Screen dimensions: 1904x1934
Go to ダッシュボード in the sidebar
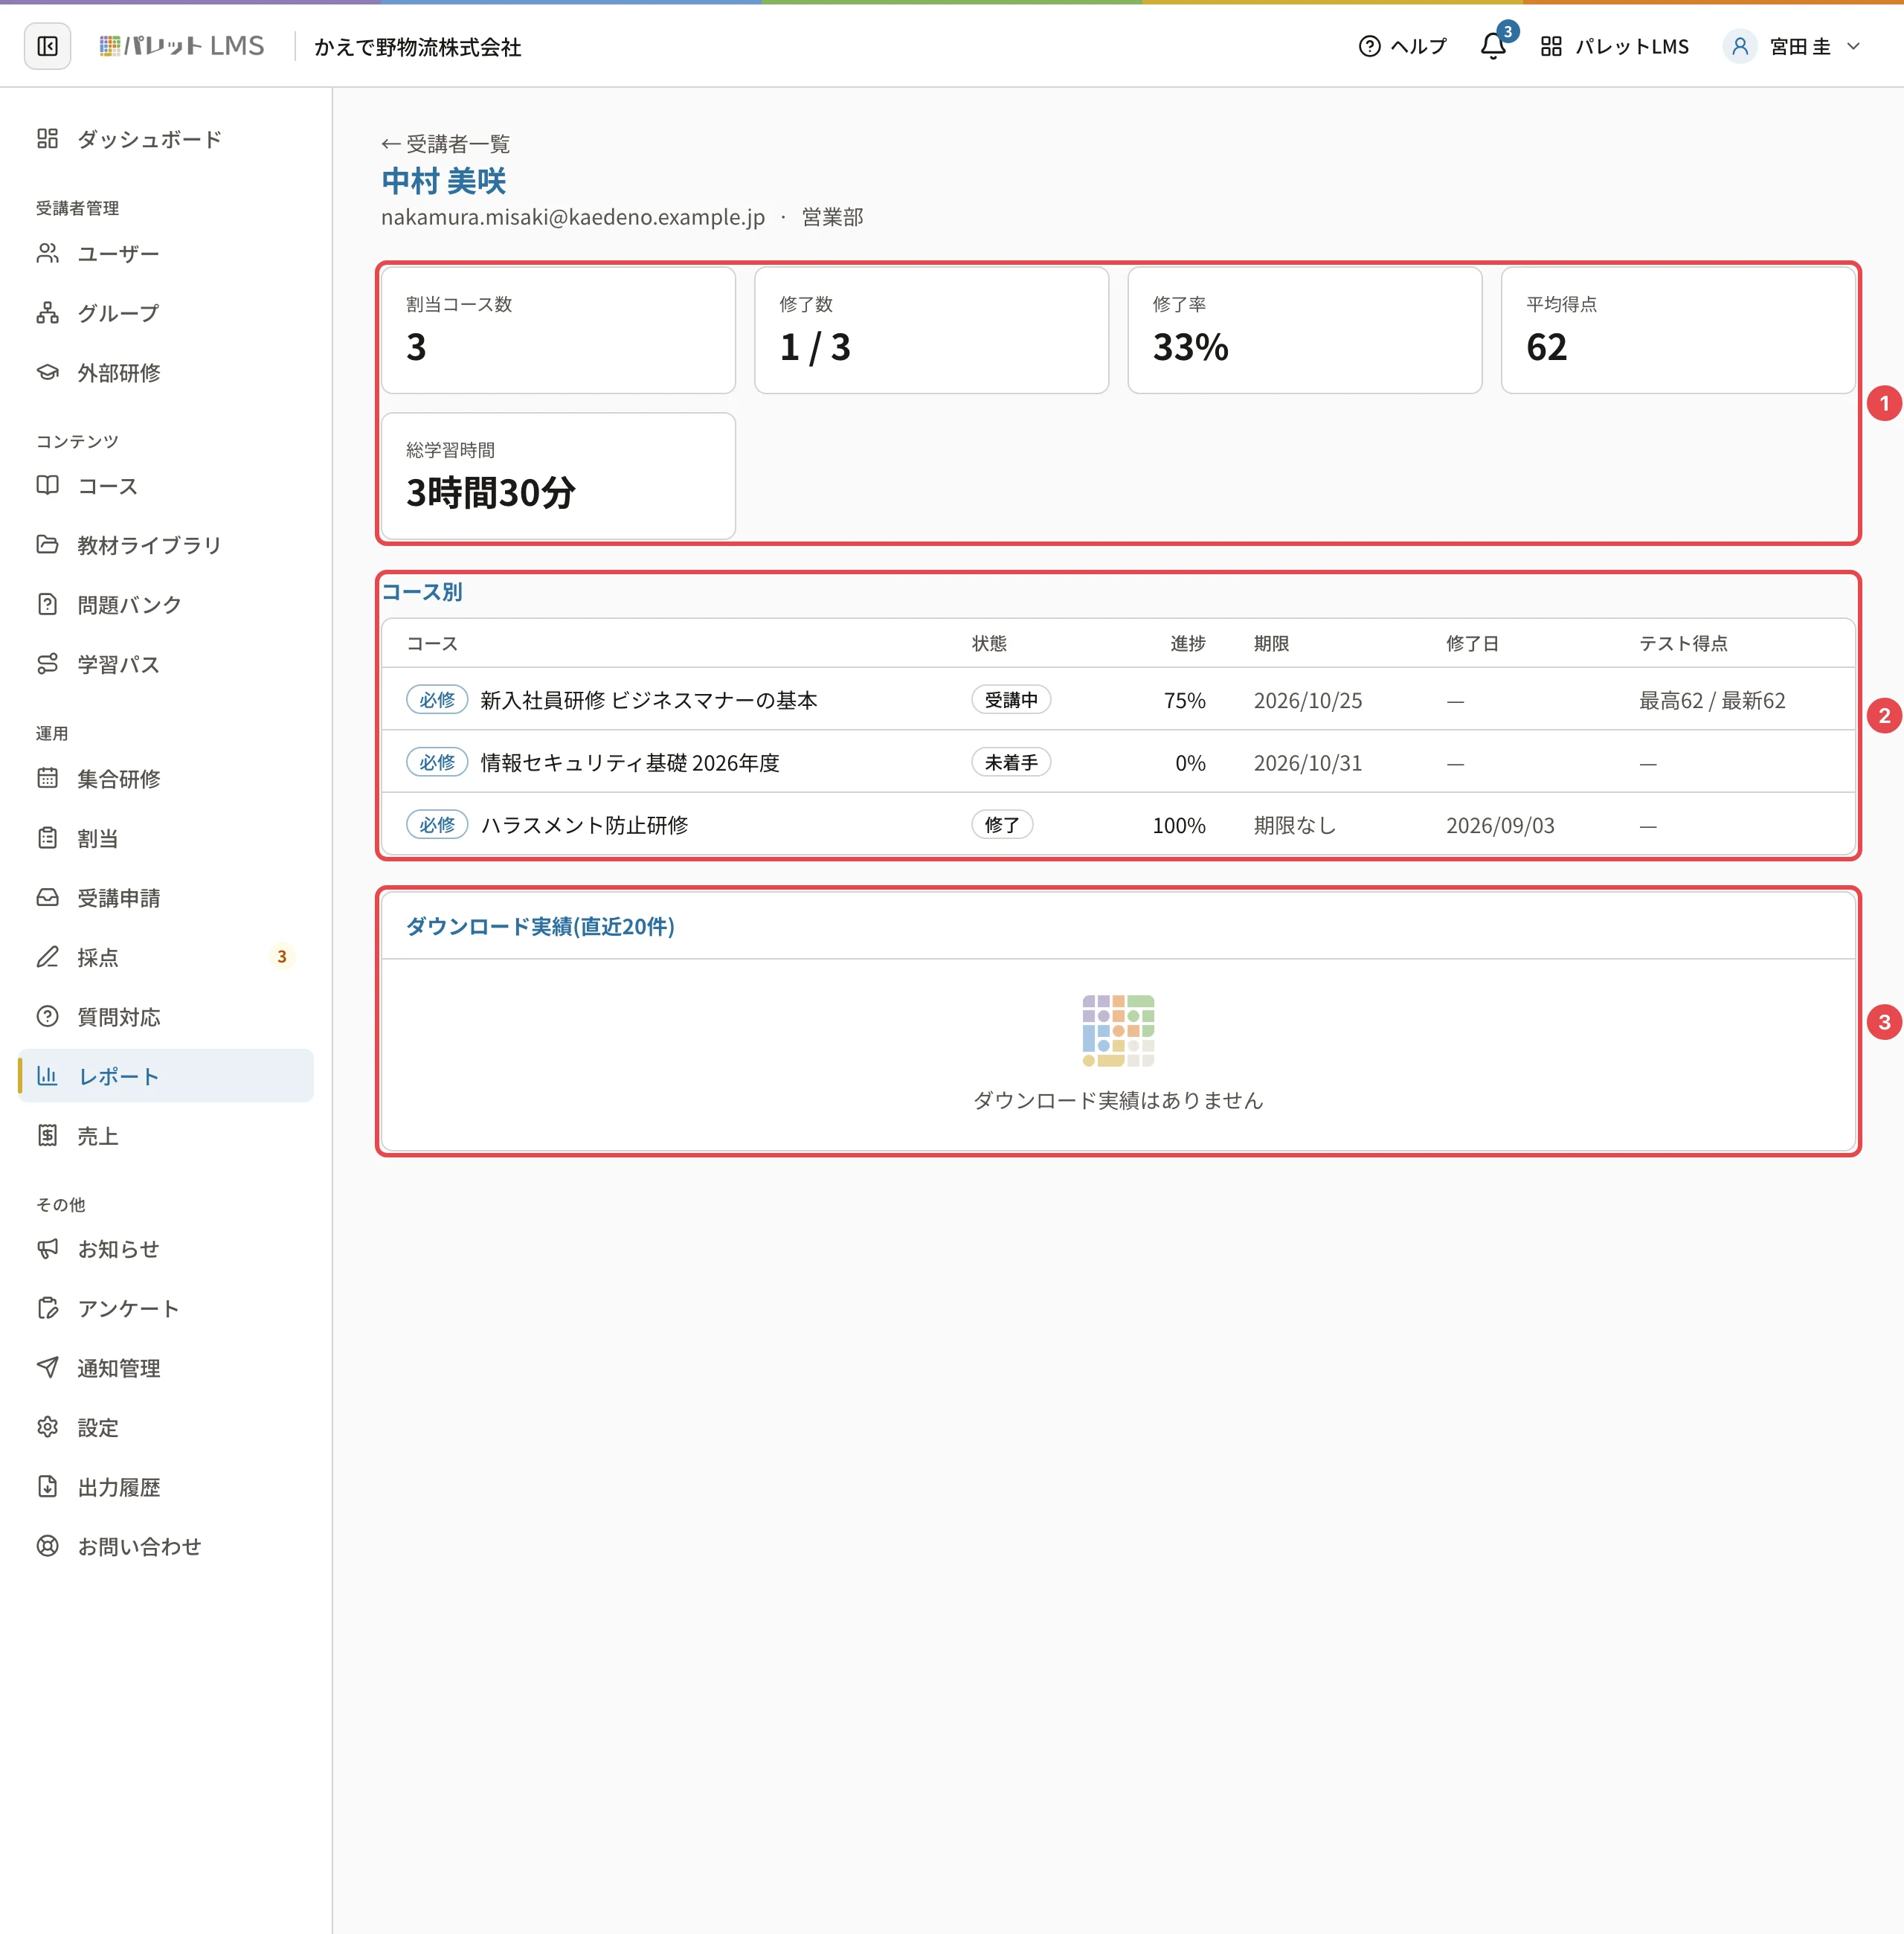[x=166, y=139]
